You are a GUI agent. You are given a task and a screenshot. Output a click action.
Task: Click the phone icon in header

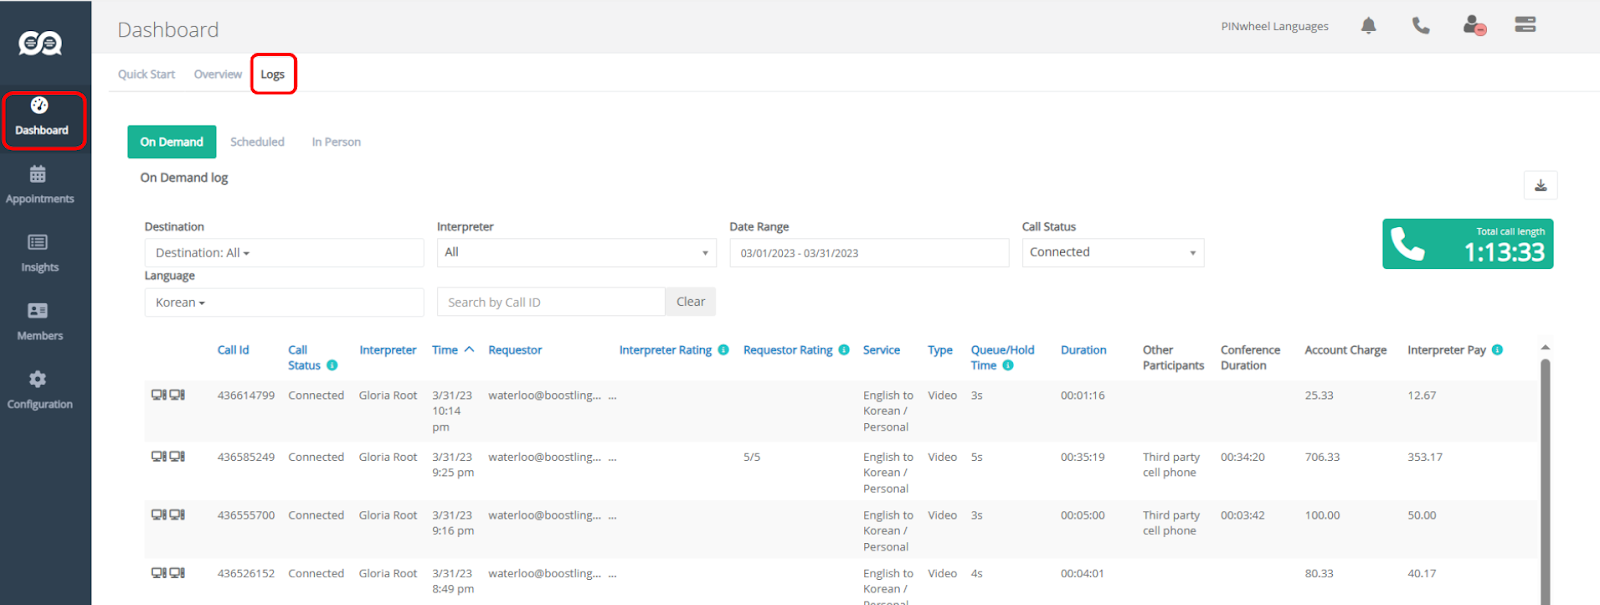point(1421,26)
